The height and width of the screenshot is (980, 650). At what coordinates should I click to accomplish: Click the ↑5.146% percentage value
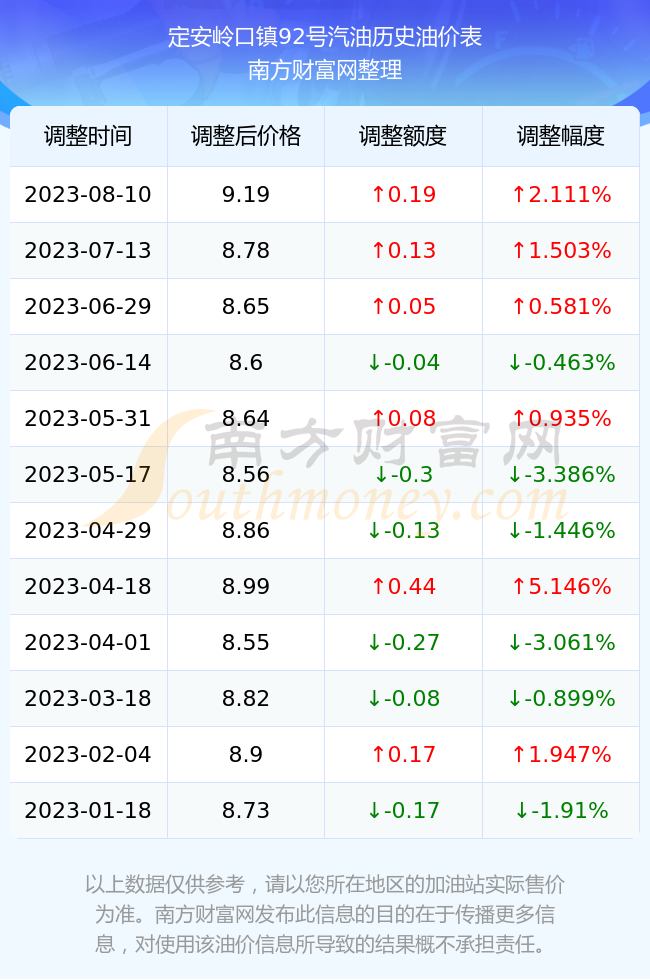(x=561, y=586)
